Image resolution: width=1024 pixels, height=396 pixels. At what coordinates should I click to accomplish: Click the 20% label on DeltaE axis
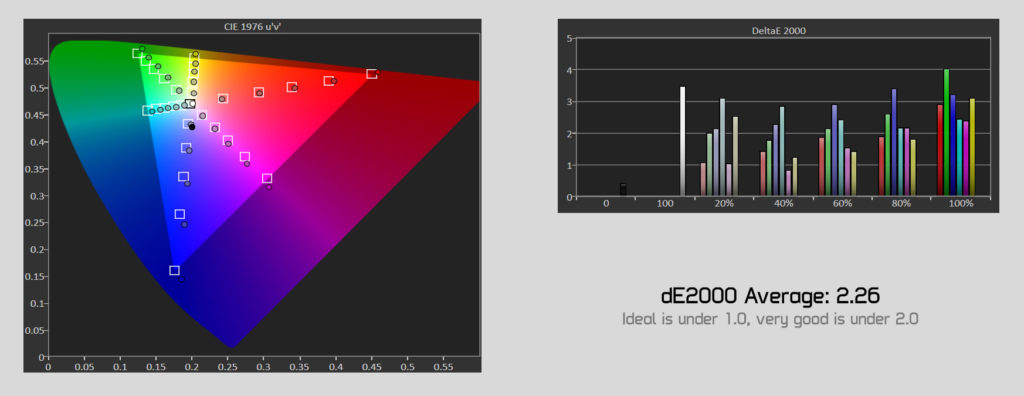point(724,203)
